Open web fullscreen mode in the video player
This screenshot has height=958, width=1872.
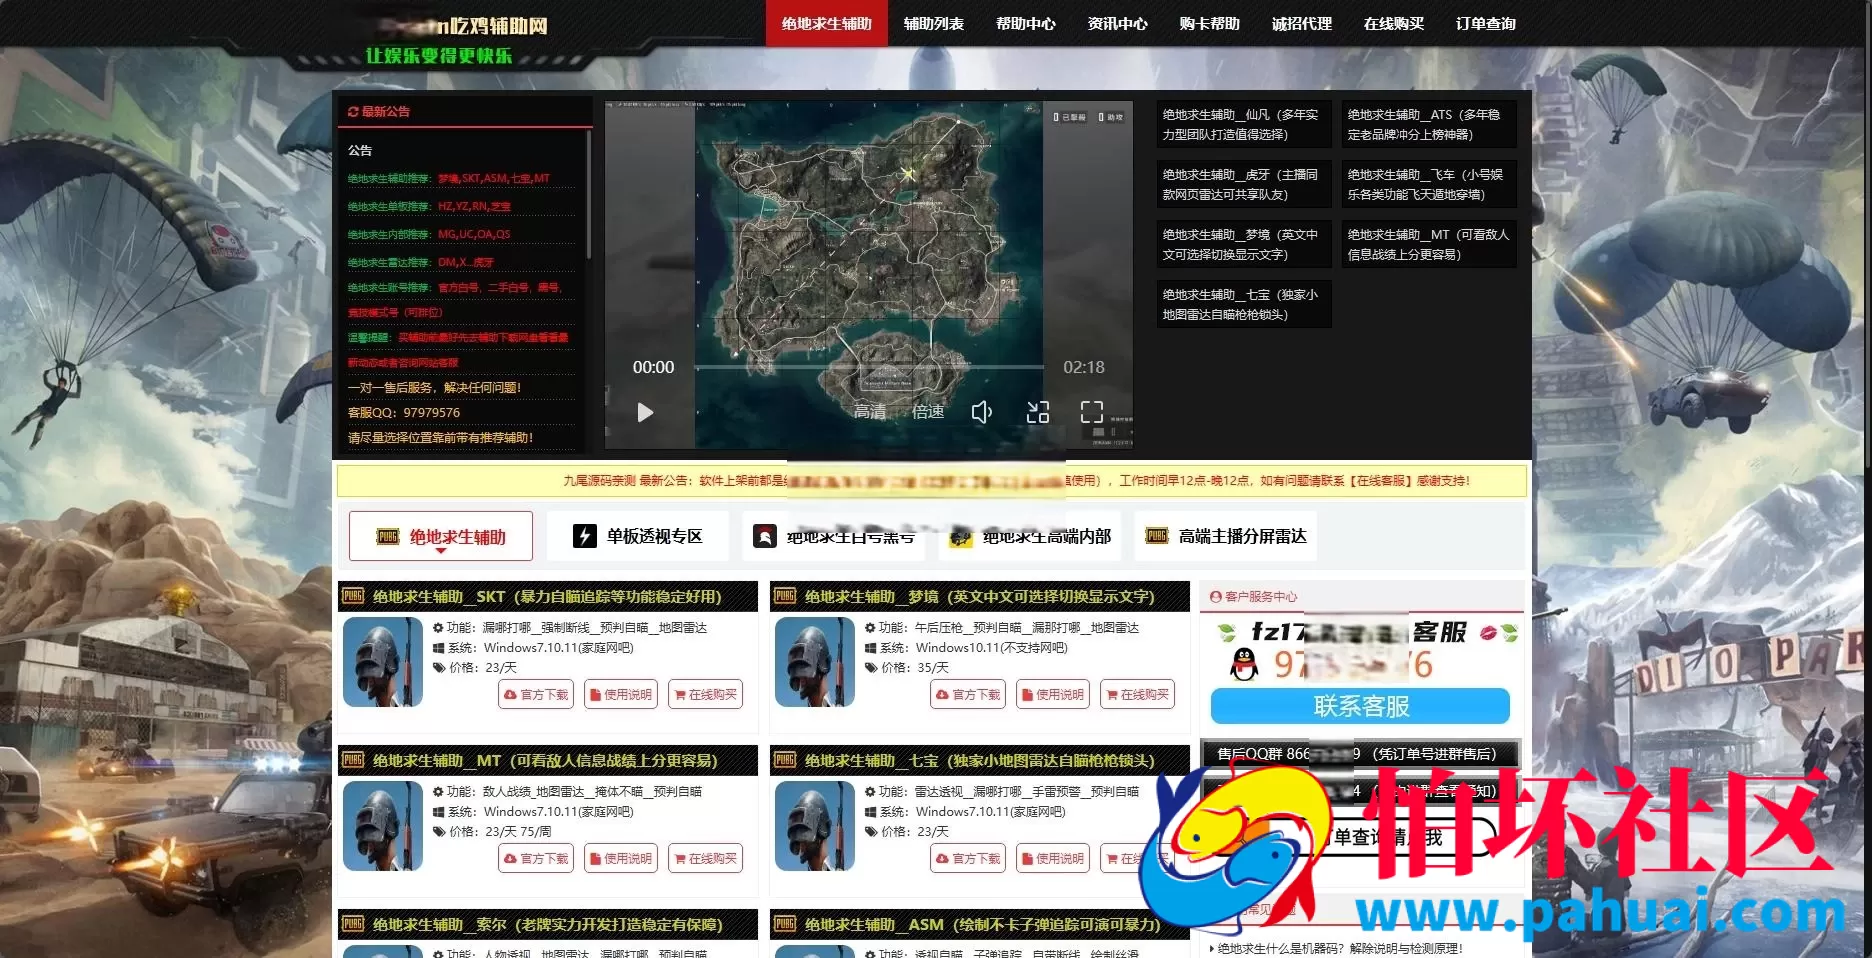point(1037,411)
